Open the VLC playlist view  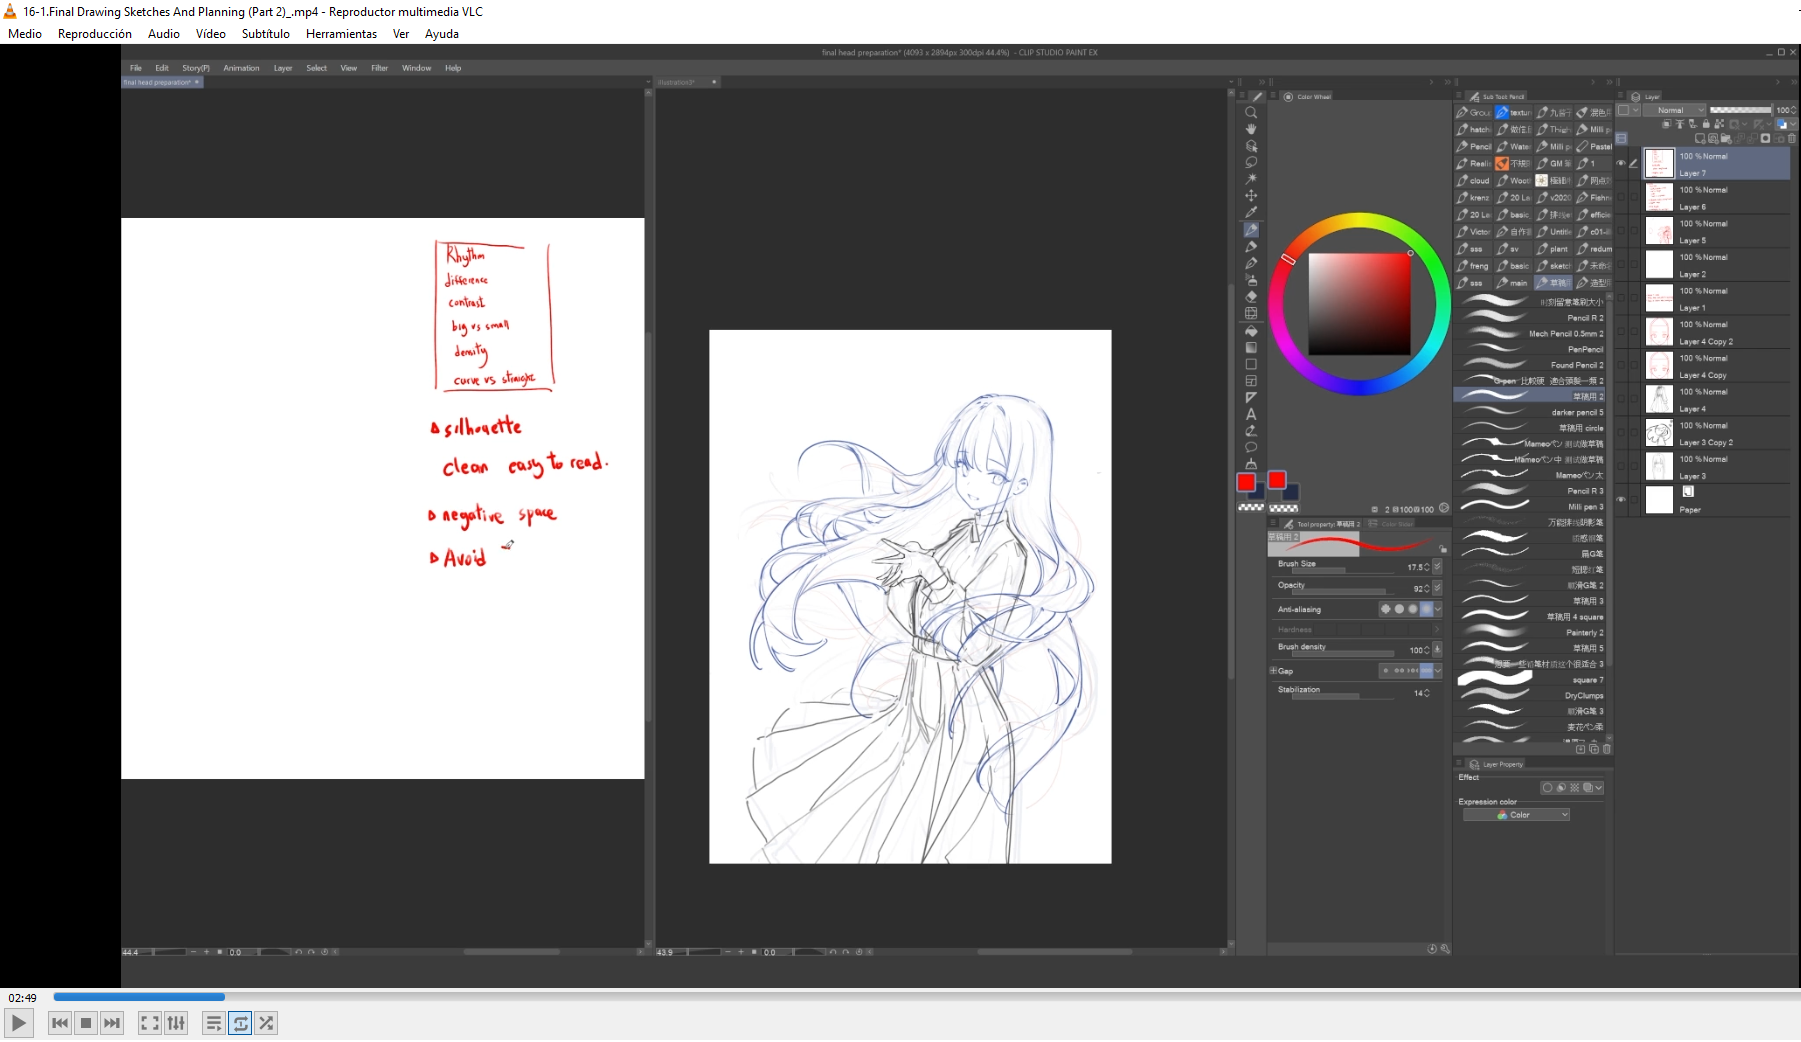(213, 1023)
